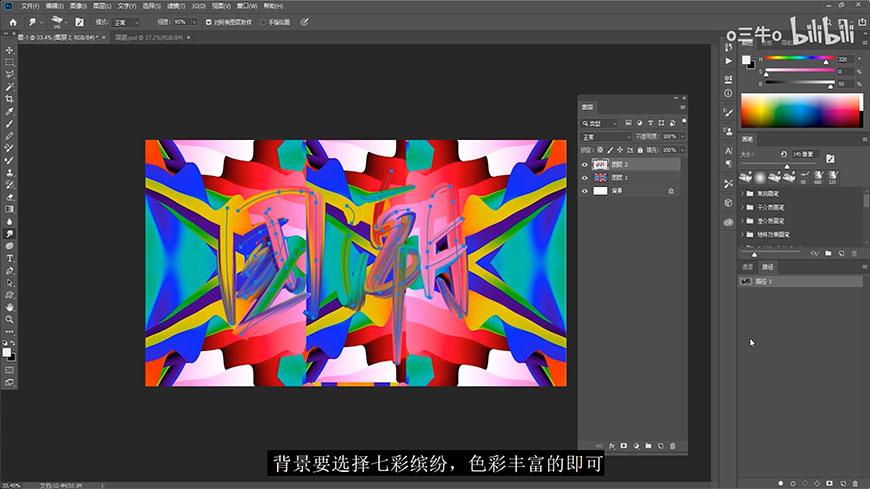Select the Move tool in toolbar
This screenshot has width=870, height=489.
9,50
